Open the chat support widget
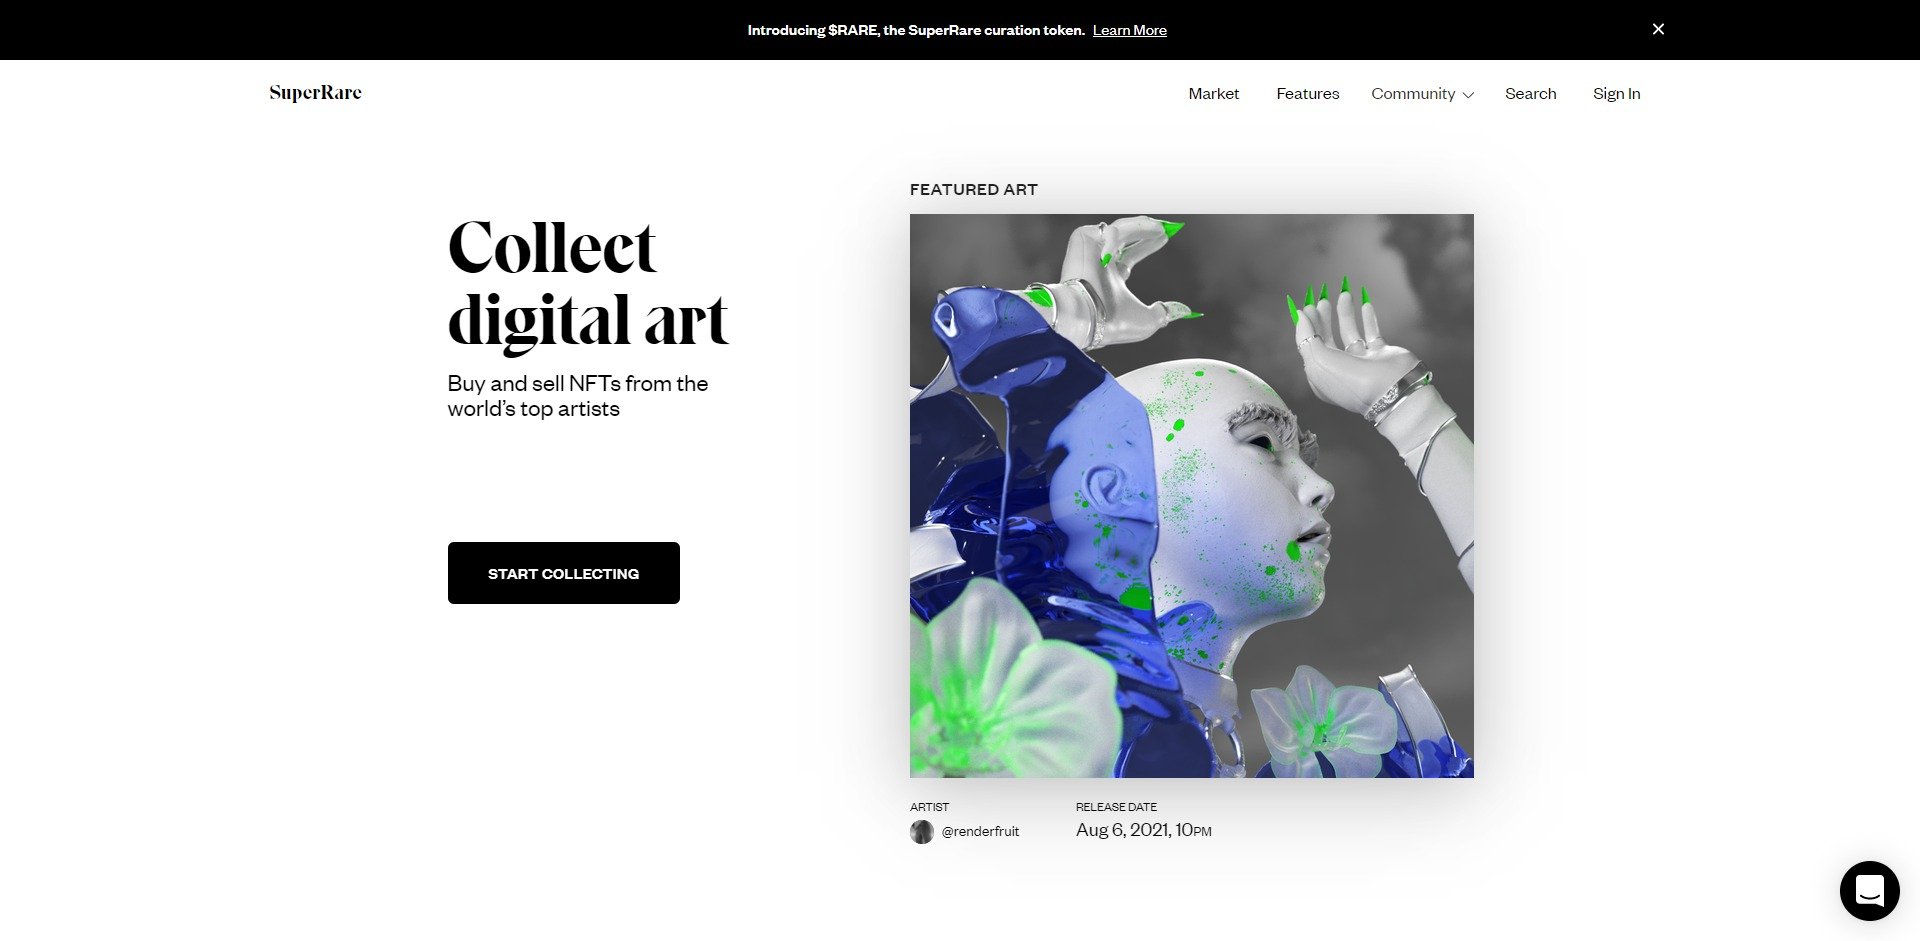1920x941 pixels. point(1869,890)
